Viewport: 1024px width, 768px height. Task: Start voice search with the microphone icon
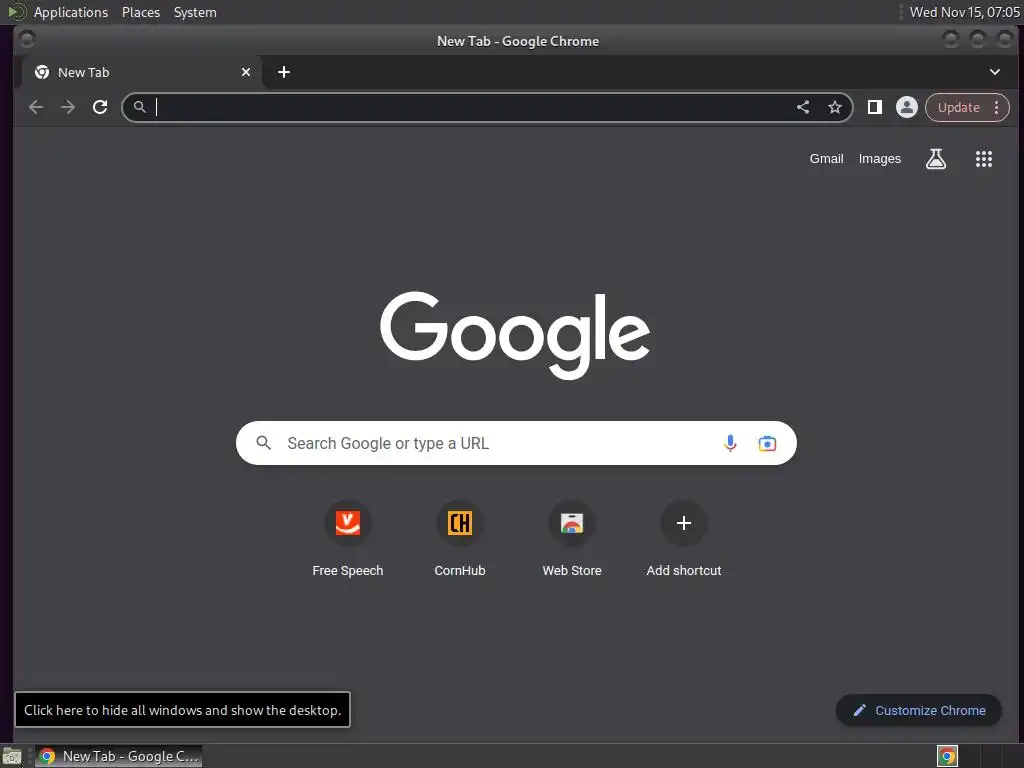[x=730, y=443]
